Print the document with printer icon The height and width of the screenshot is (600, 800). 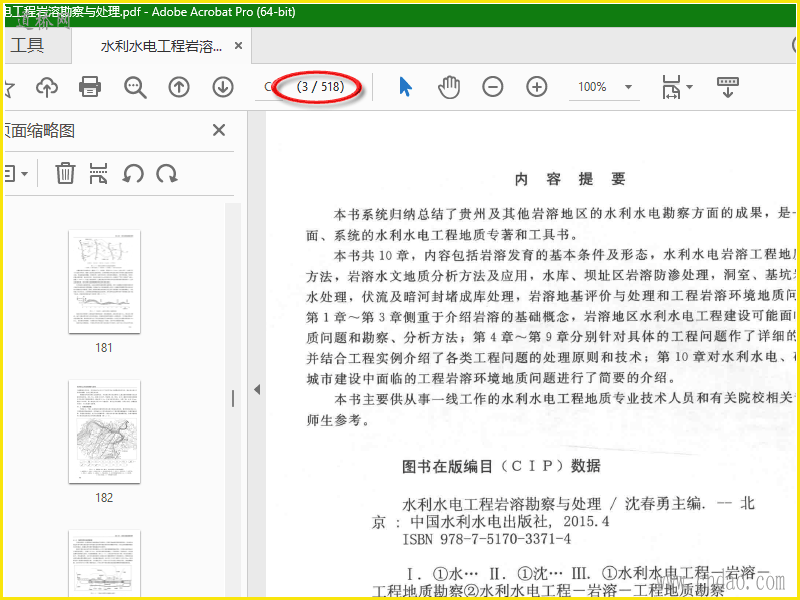click(90, 87)
